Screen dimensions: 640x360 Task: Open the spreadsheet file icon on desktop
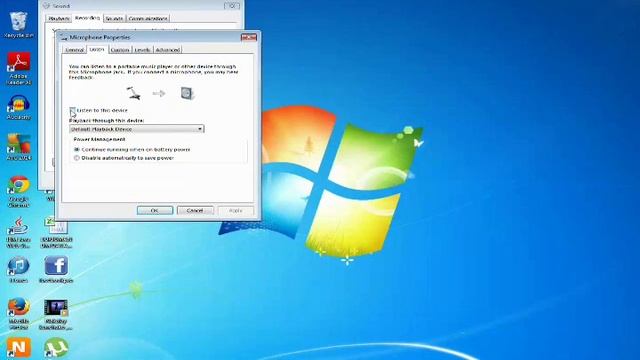click(x=56, y=232)
